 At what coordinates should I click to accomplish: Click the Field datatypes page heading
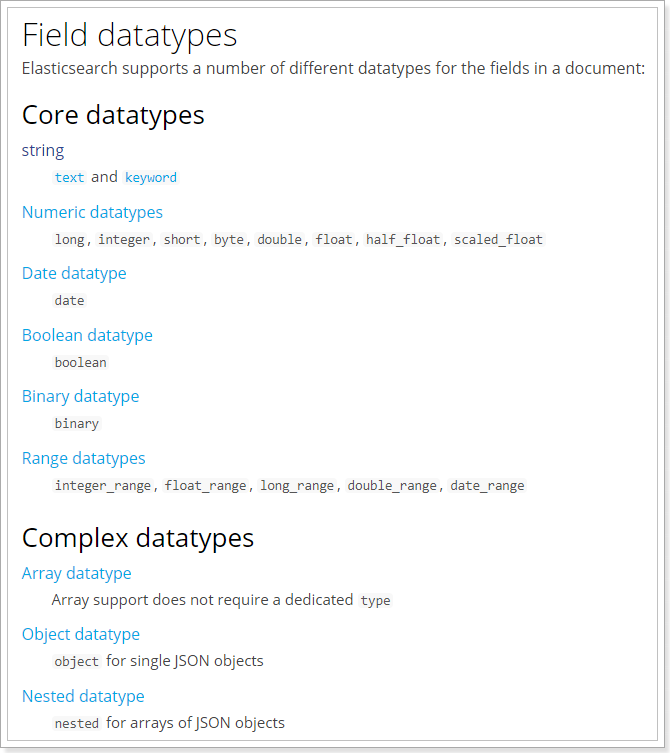click(129, 35)
